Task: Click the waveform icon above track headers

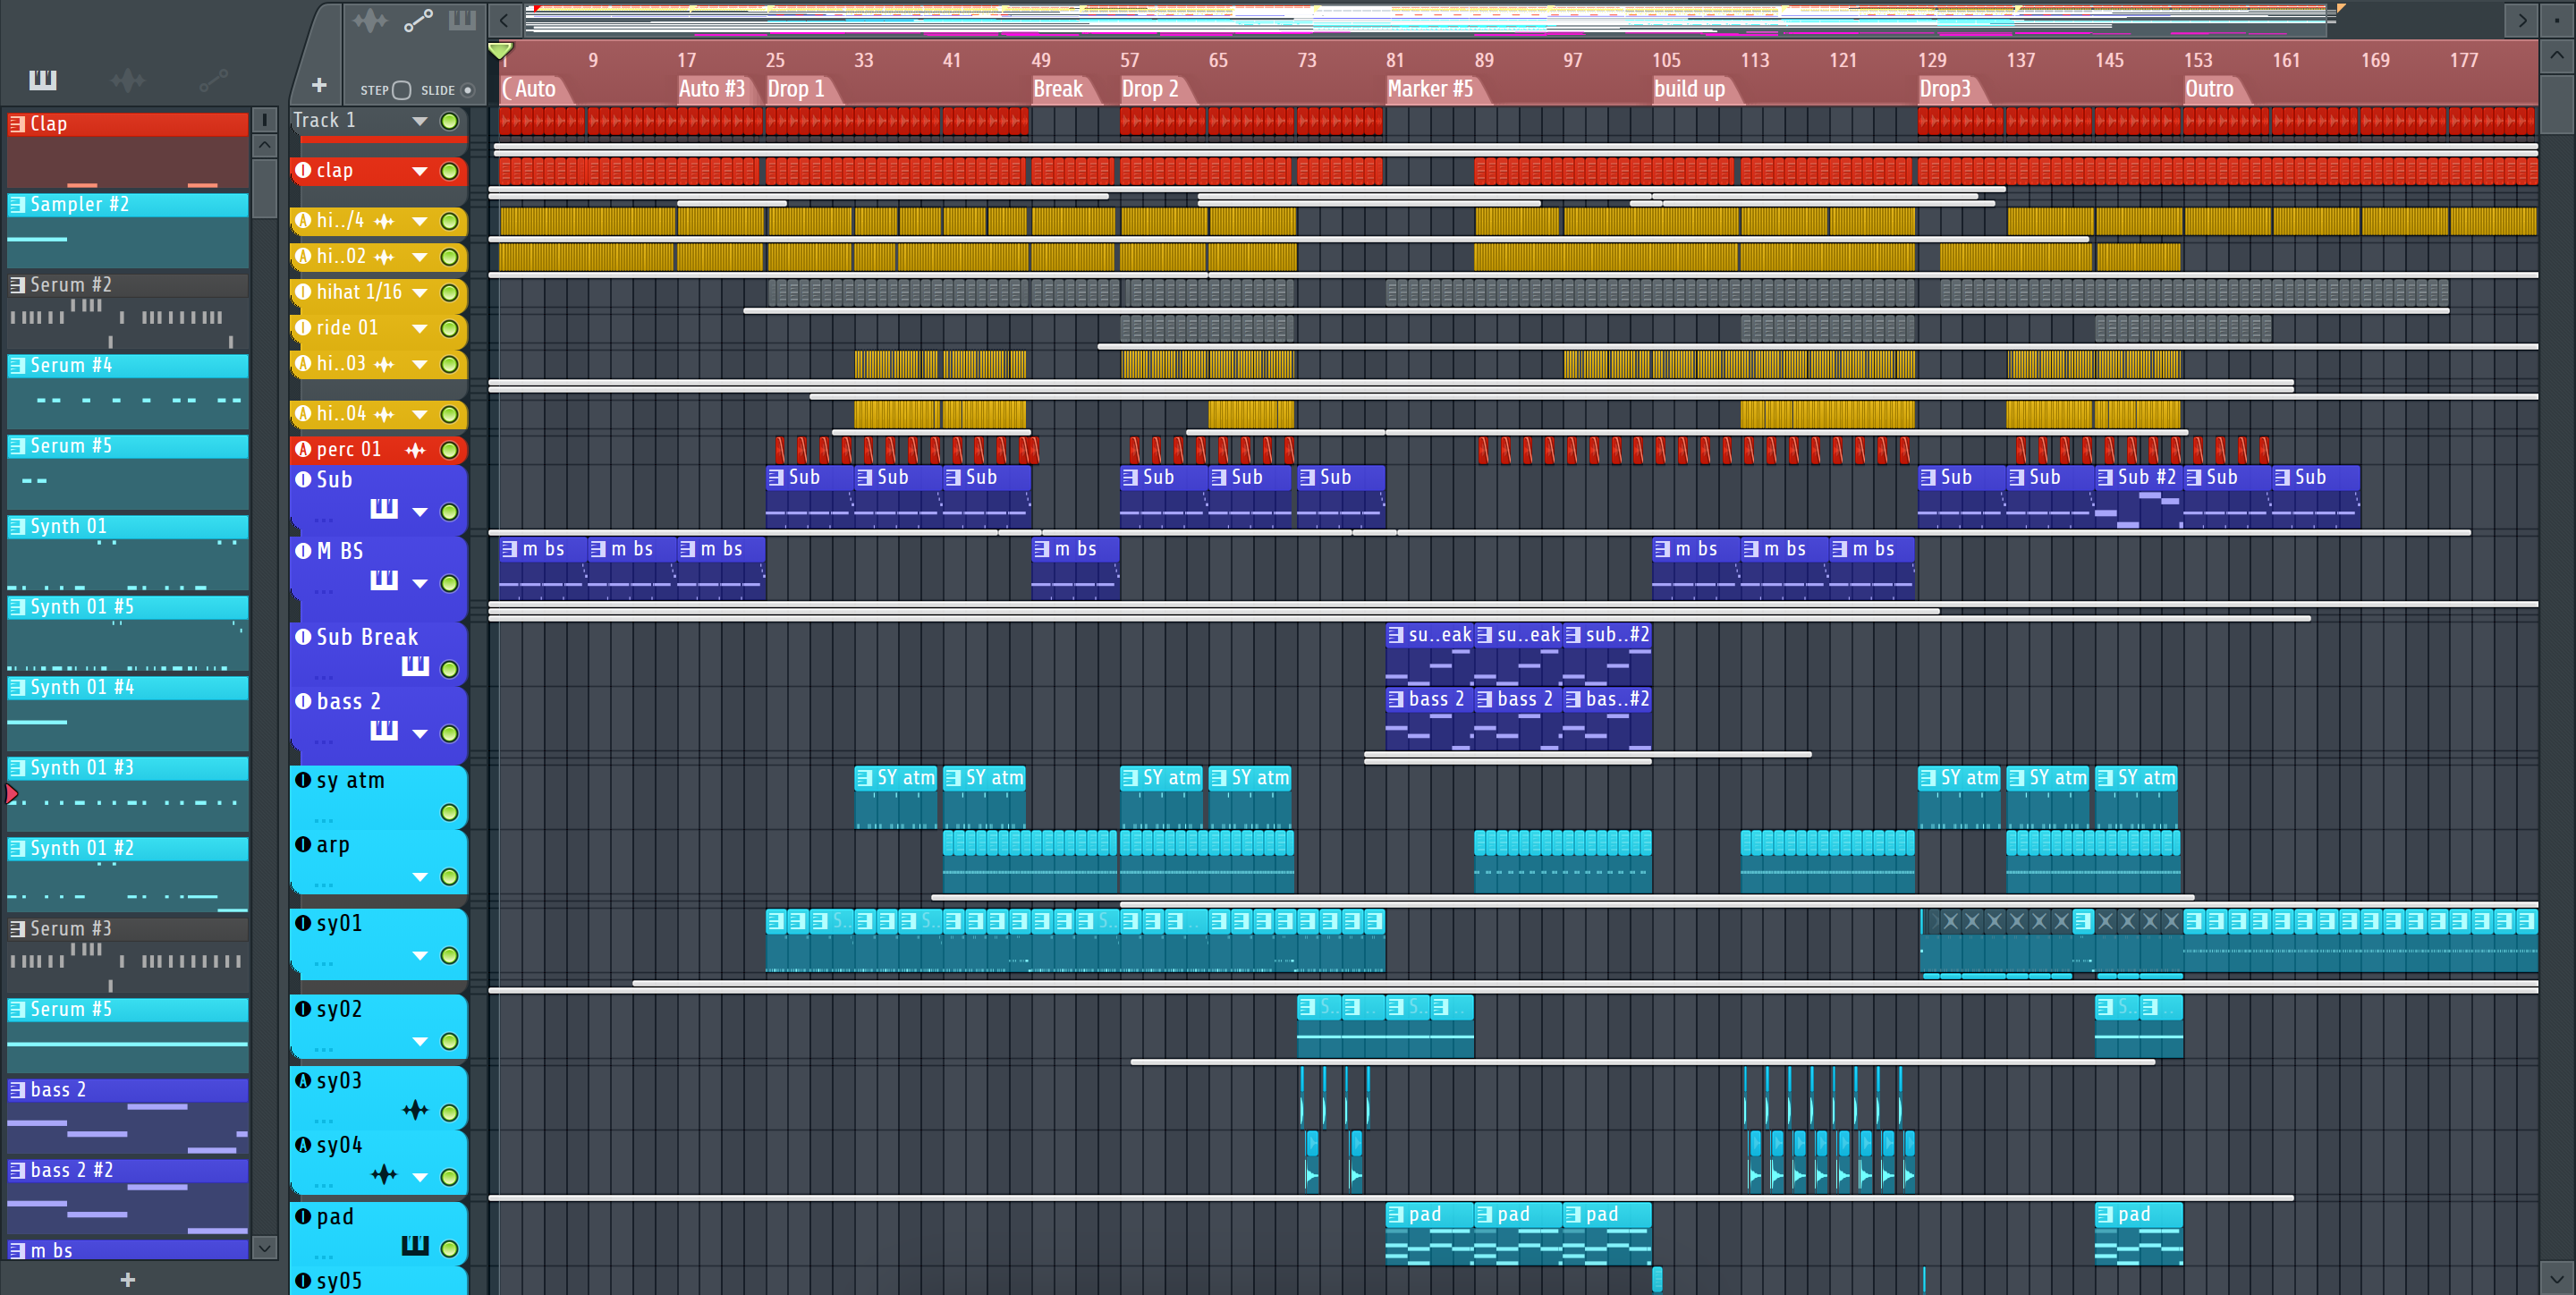Action: point(370,20)
